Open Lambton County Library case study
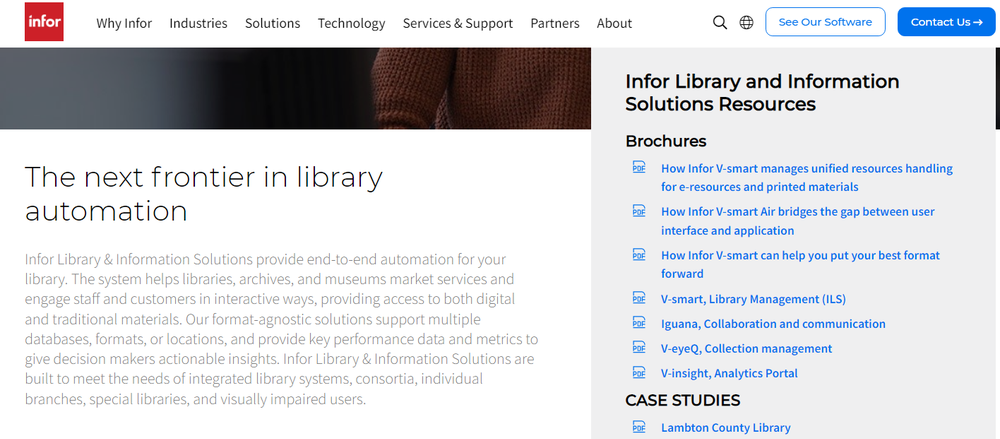Viewport: 1000px width, 439px height. coord(726,428)
